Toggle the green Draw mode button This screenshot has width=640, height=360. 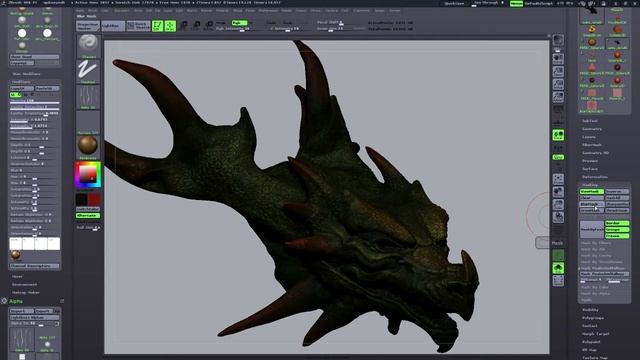point(170,26)
